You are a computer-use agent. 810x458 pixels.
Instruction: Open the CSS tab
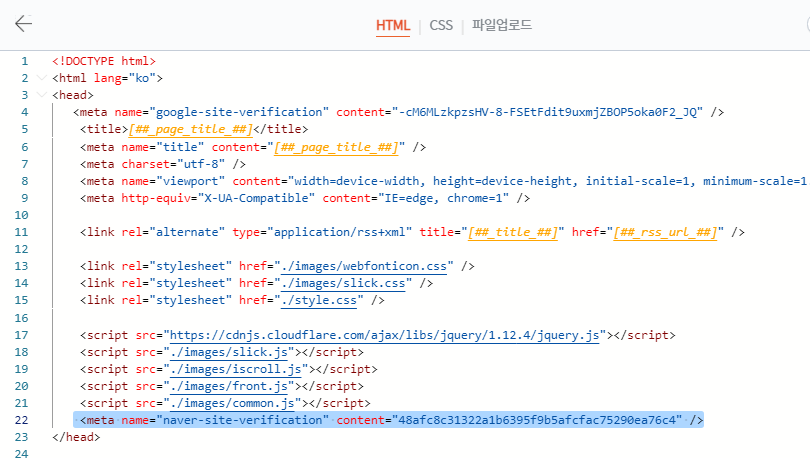pyautogui.click(x=441, y=25)
